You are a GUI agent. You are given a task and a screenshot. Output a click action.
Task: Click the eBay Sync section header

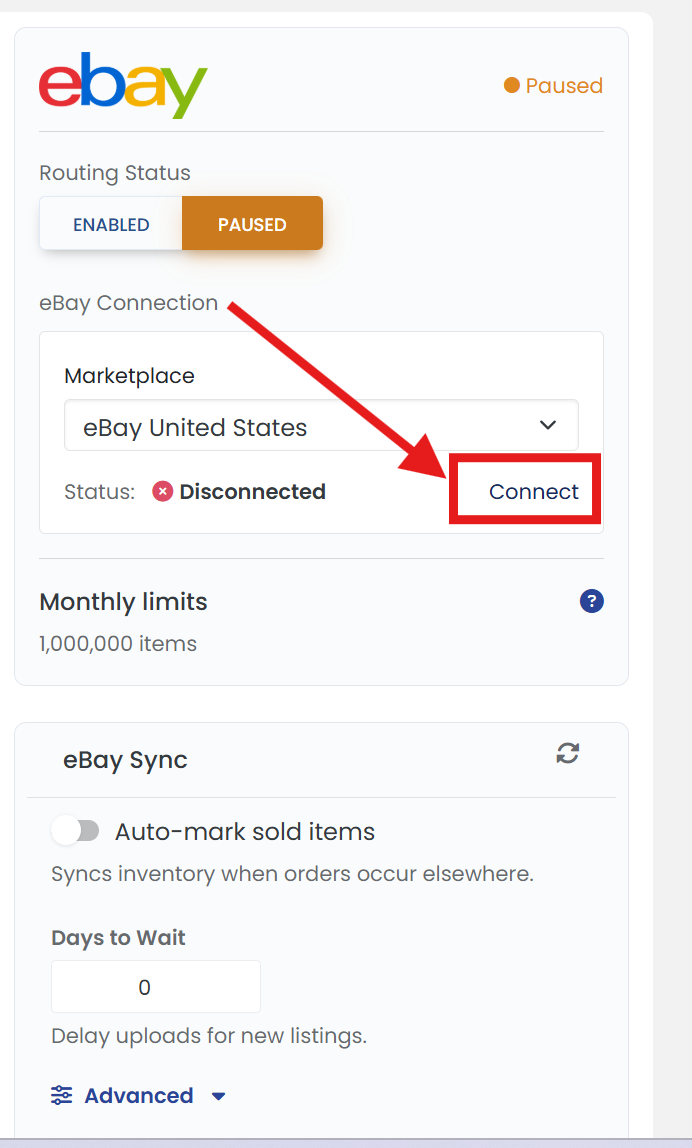pyautogui.click(x=125, y=760)
